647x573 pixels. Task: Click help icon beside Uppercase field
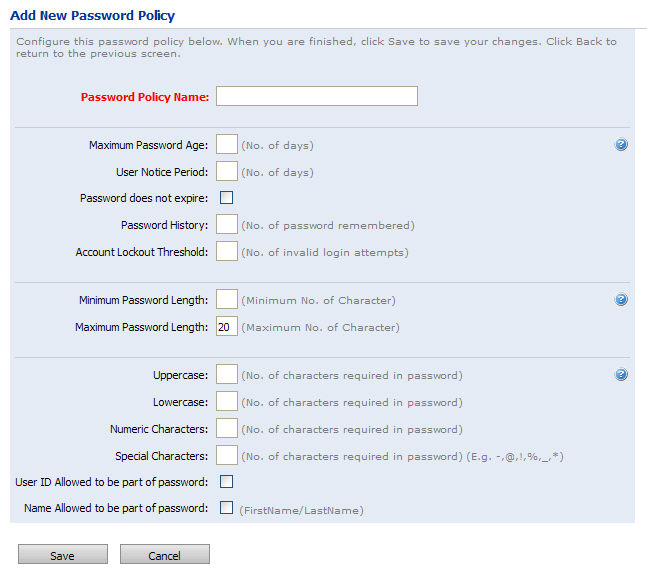[621, 375]
